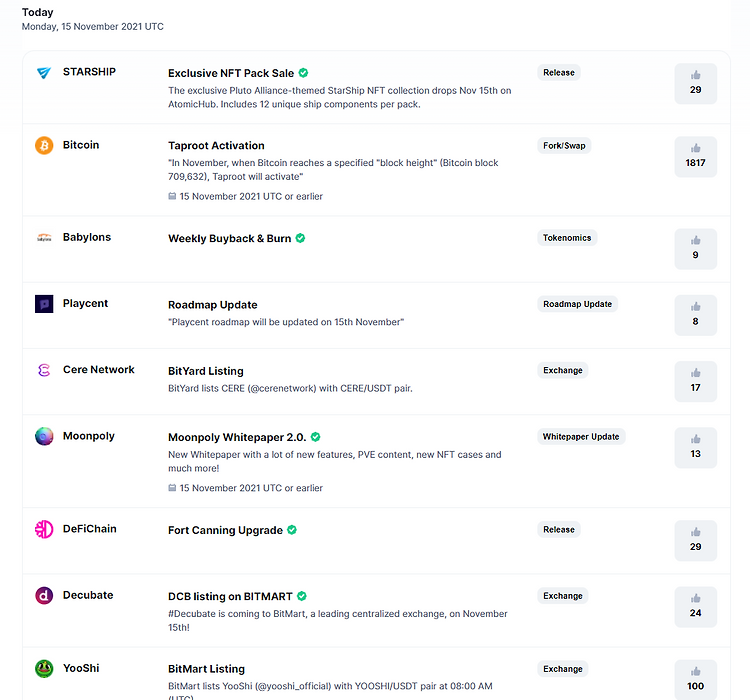Click verified checkmark beside Weekly Buyback & Burn
This screenshot has width=750, height=700.
(300, 238)
